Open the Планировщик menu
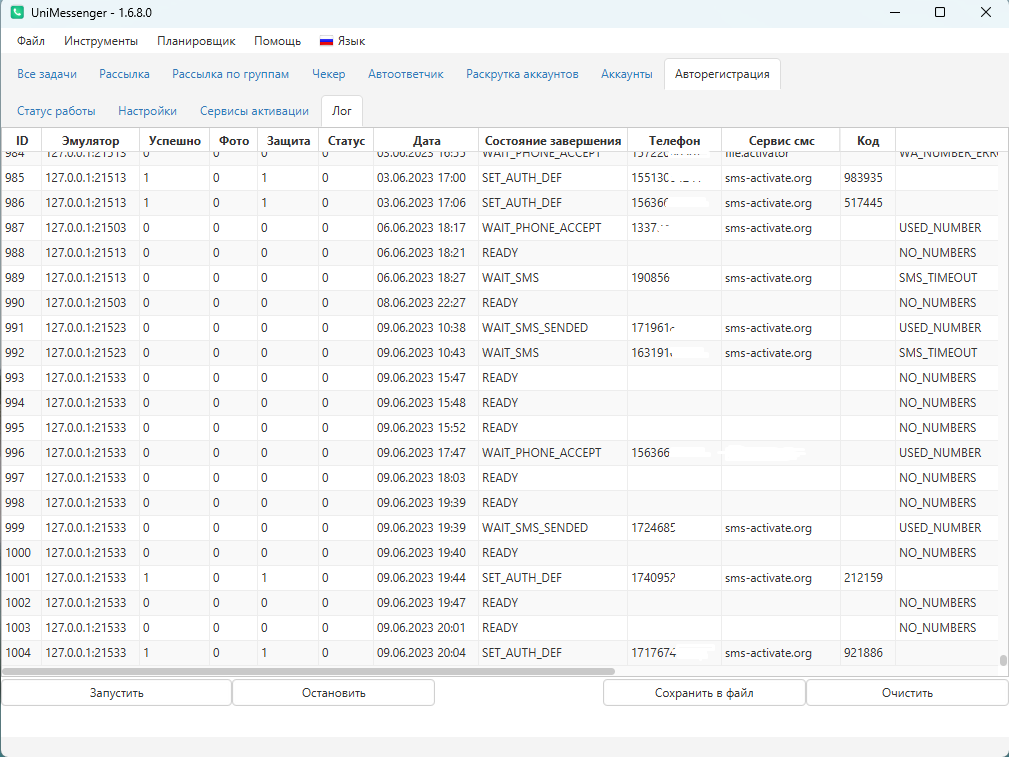The image size is (1009, 757). click(x=196, y=41)
